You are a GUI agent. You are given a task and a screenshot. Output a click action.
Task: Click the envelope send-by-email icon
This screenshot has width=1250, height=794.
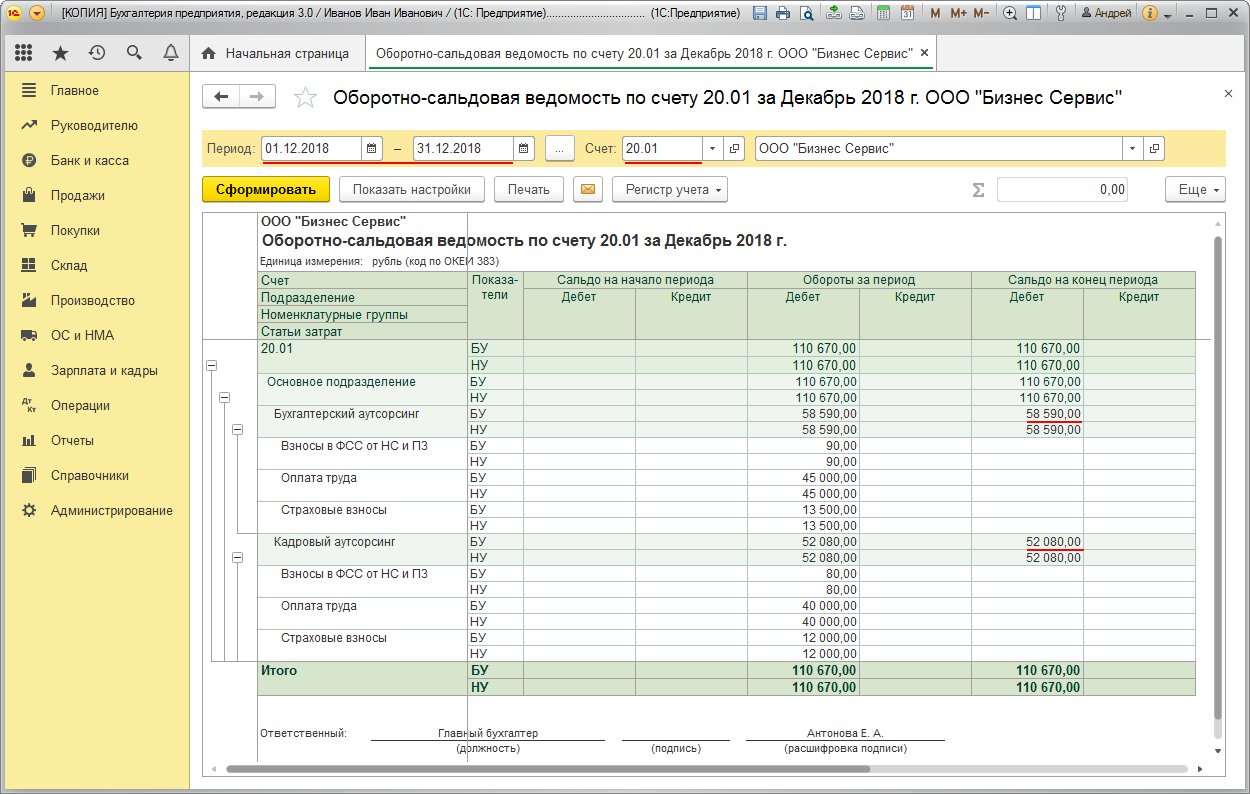[588, 189]
